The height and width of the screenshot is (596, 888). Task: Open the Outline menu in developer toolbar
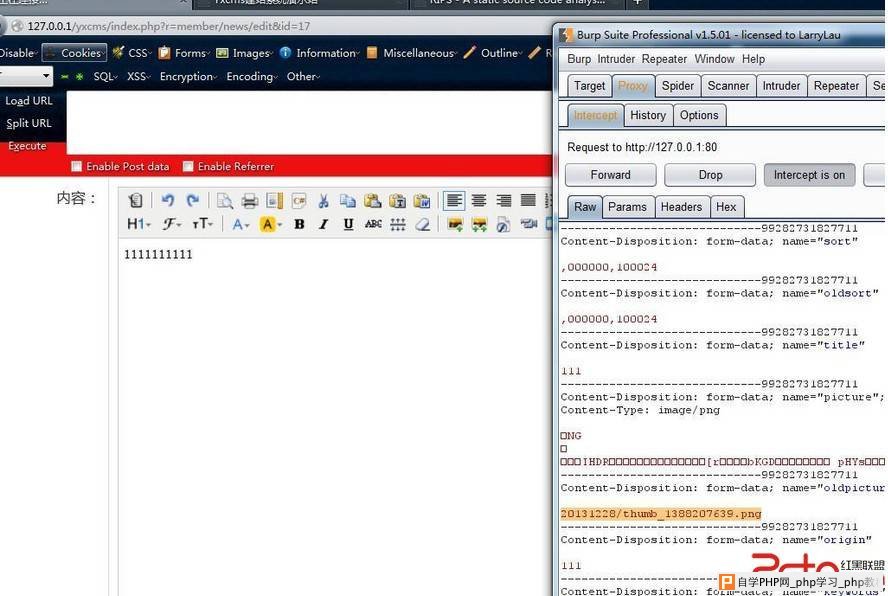(493, 53)
